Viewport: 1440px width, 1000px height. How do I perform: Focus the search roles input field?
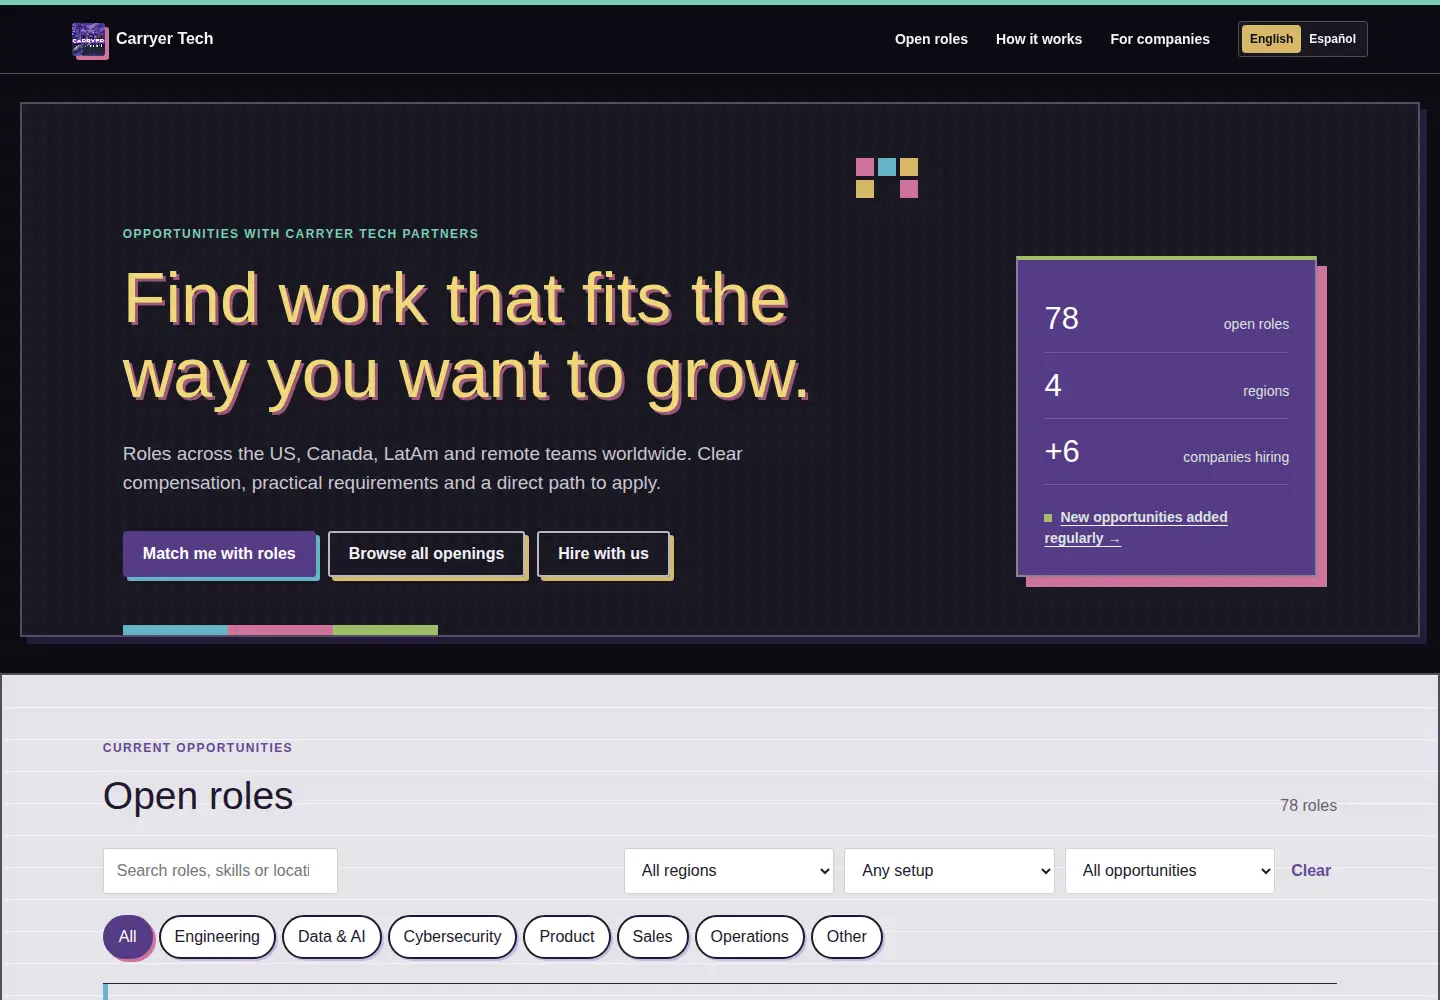[x=220, y=871]
